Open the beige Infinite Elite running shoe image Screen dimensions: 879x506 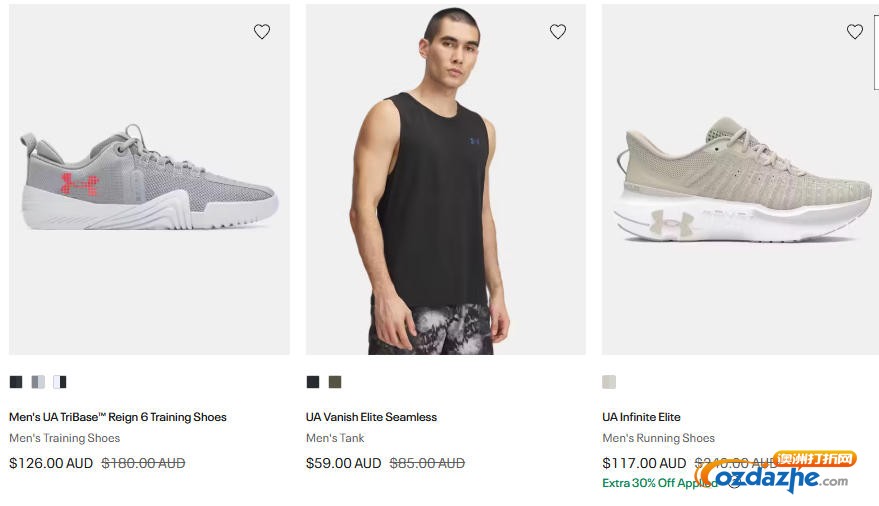click(740, 180)
